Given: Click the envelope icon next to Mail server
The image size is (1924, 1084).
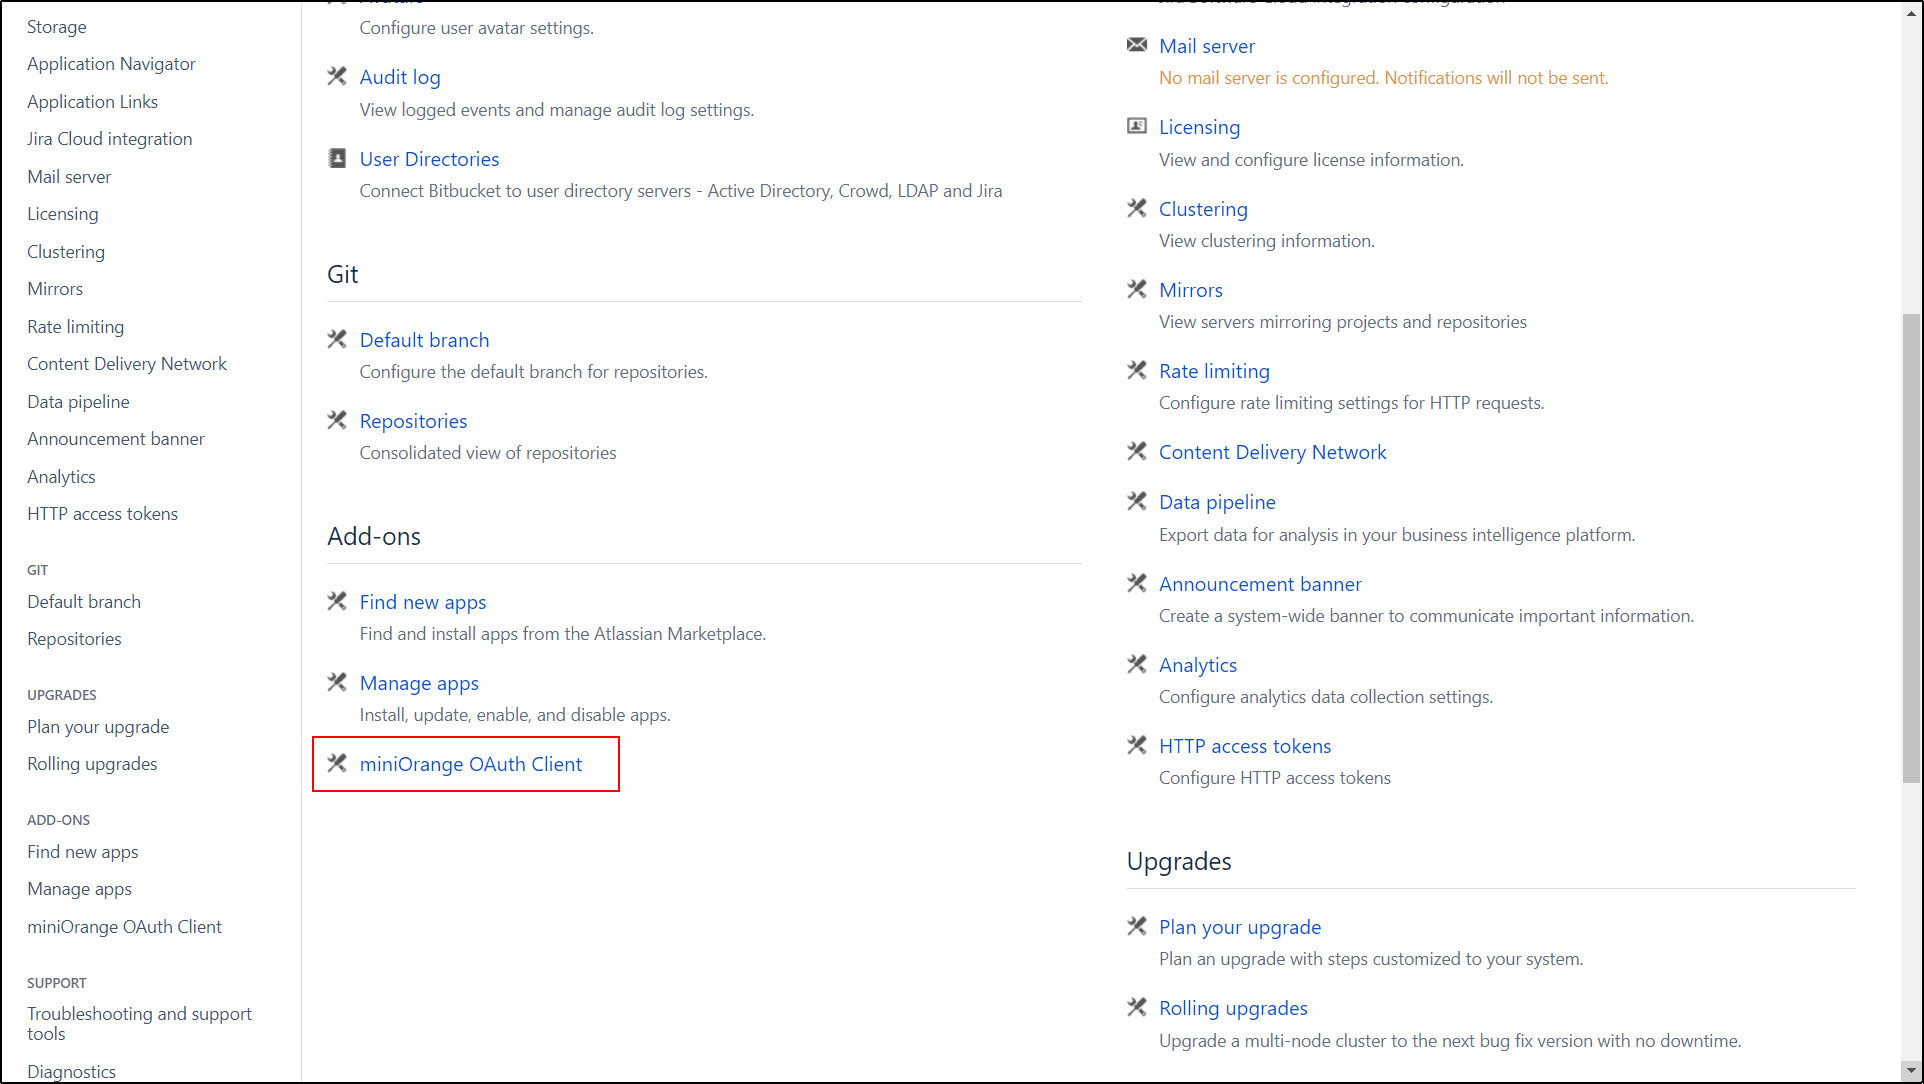Looking at the screenshot, I should [x=1137, y=44].
